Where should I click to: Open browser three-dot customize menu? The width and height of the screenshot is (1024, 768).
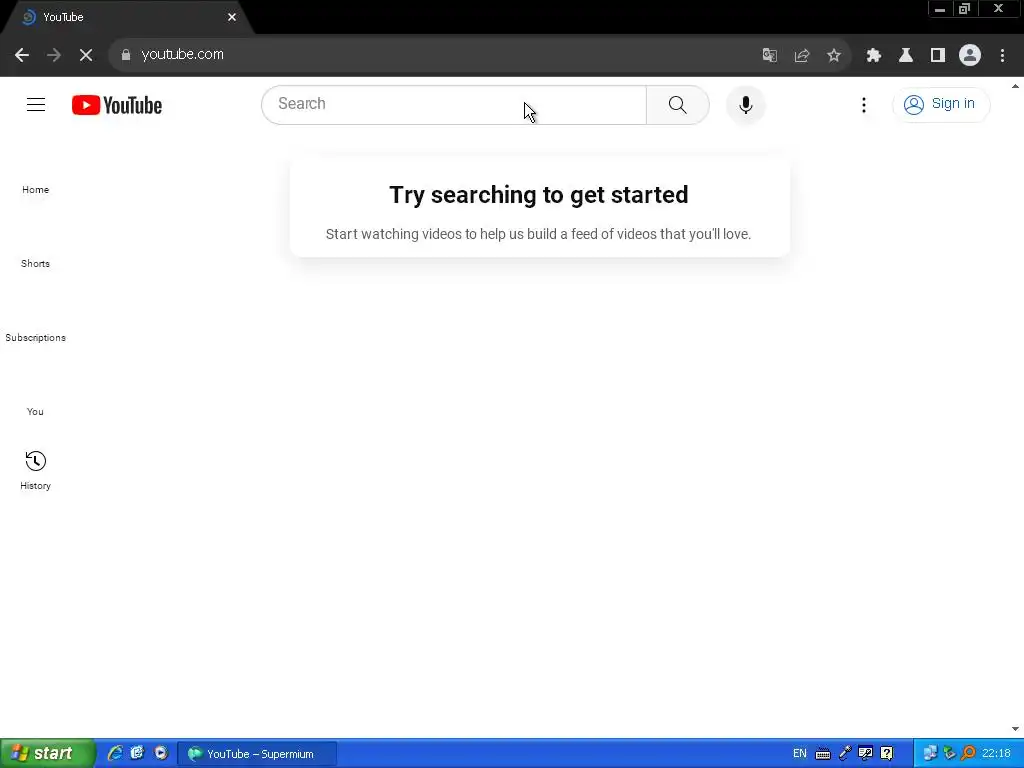pos(1002,55)
